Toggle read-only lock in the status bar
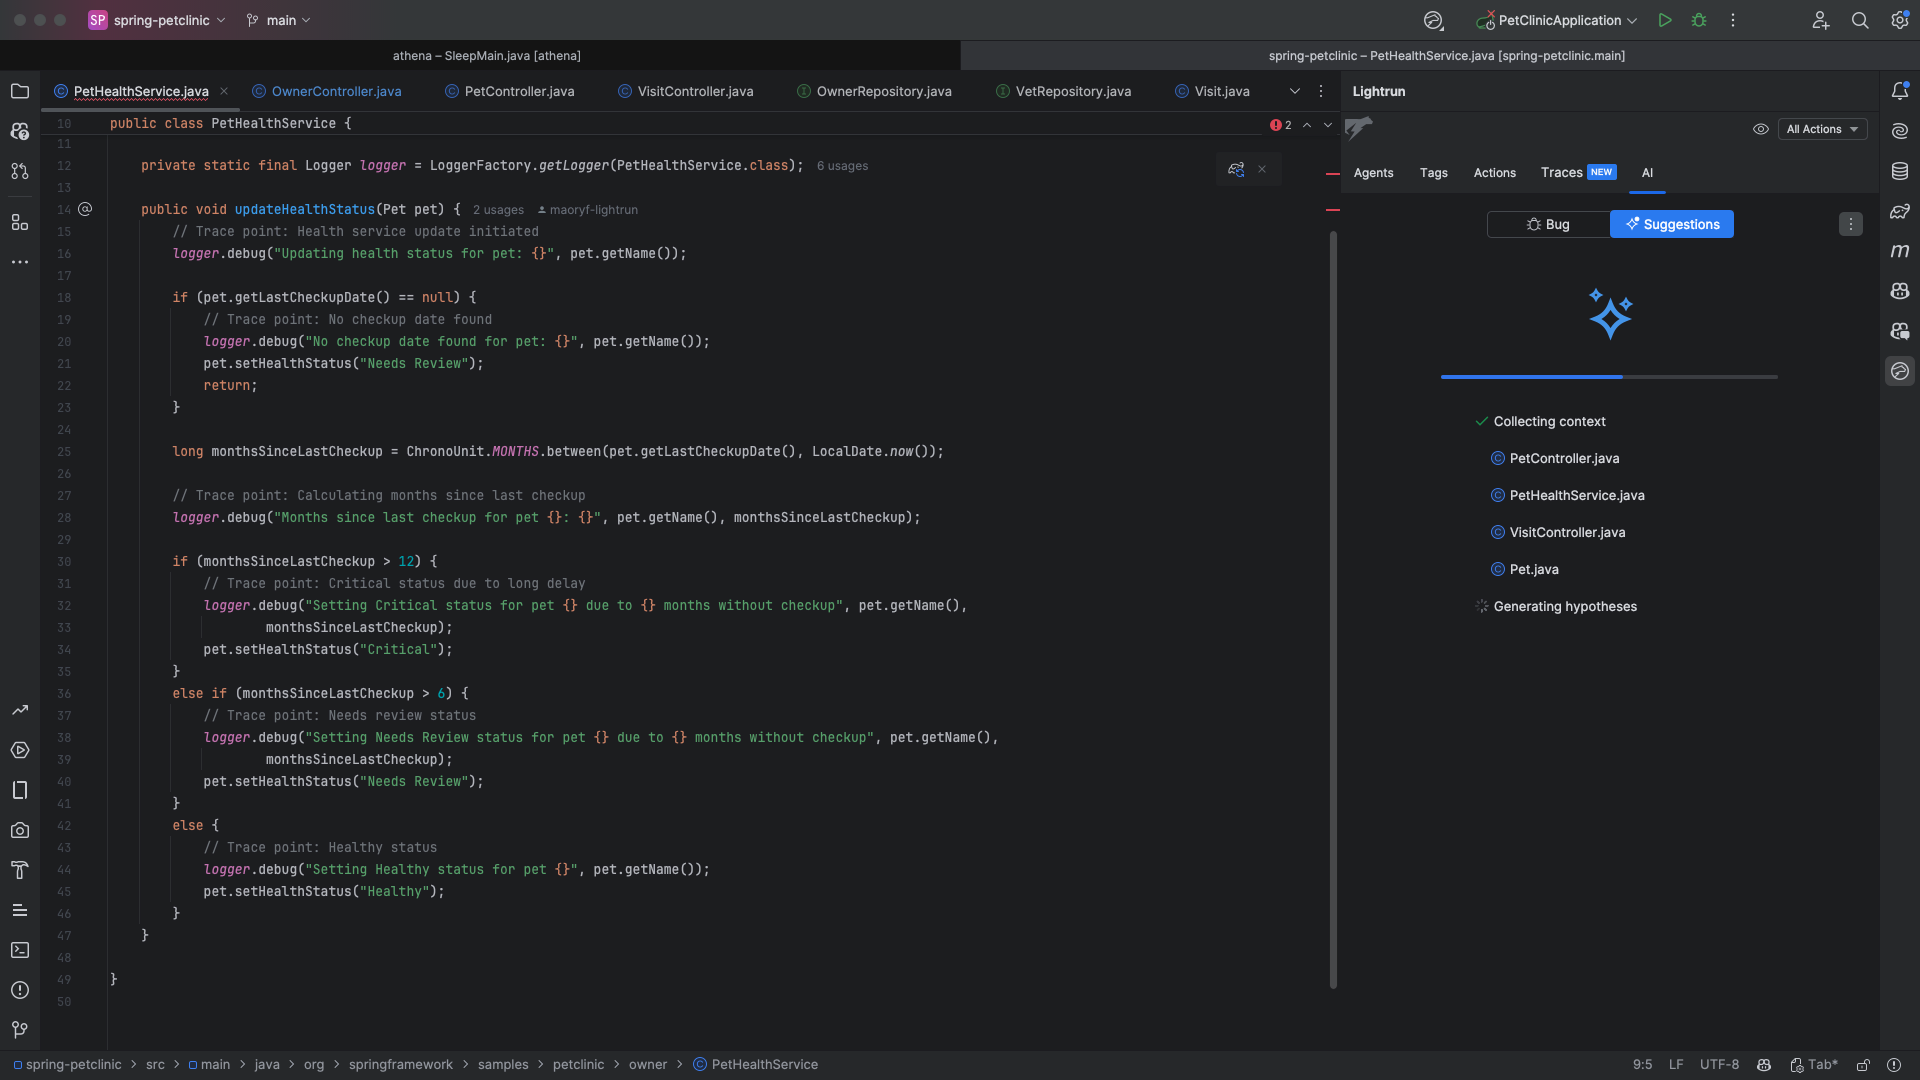This screenshot has width=1920, height=1080. 1863,1065
